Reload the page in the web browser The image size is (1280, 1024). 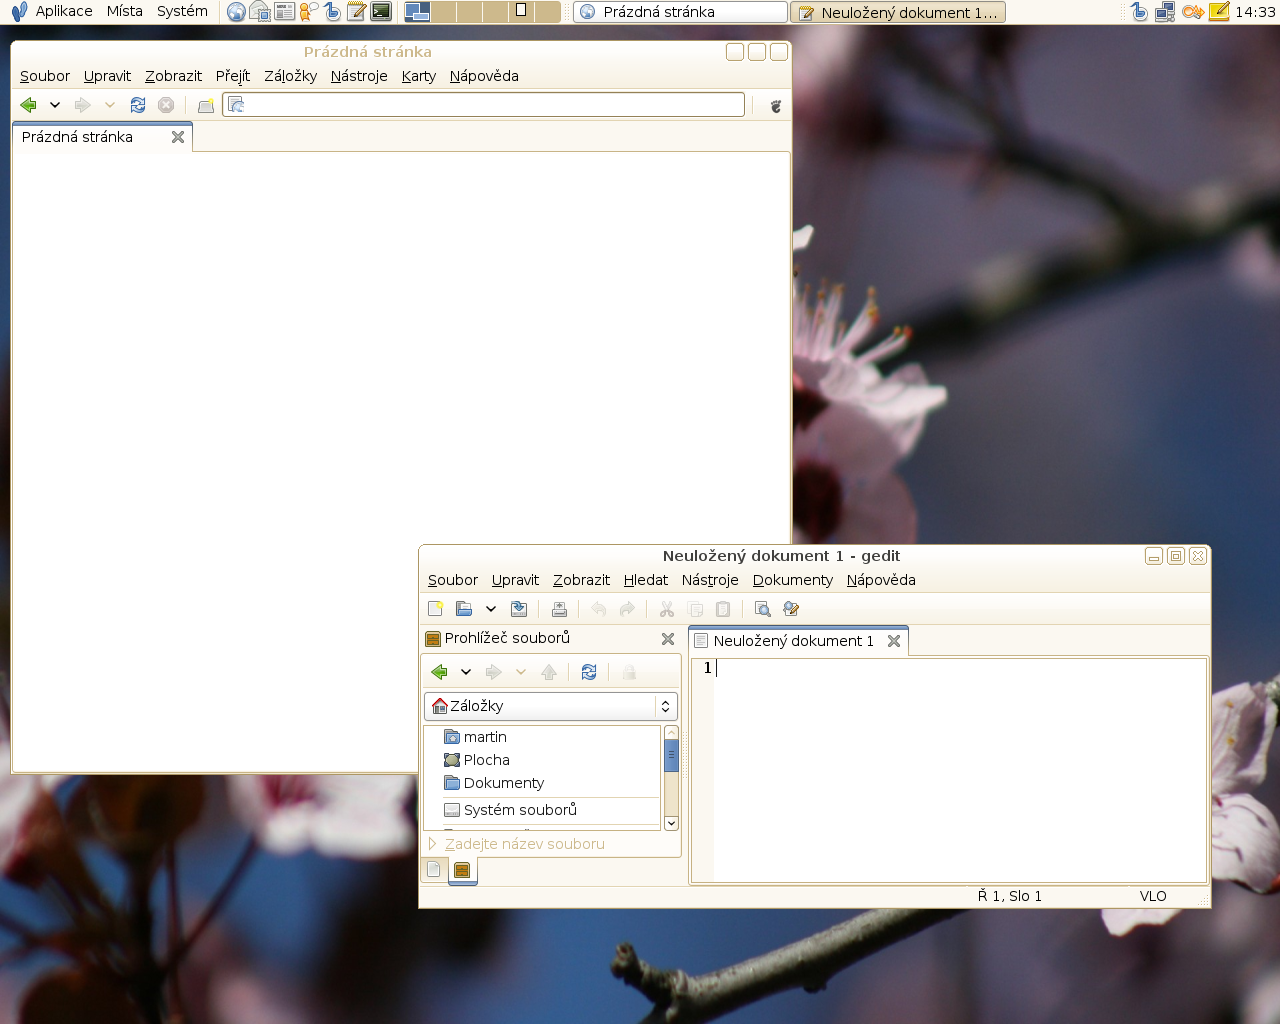(x=138, y=105)
